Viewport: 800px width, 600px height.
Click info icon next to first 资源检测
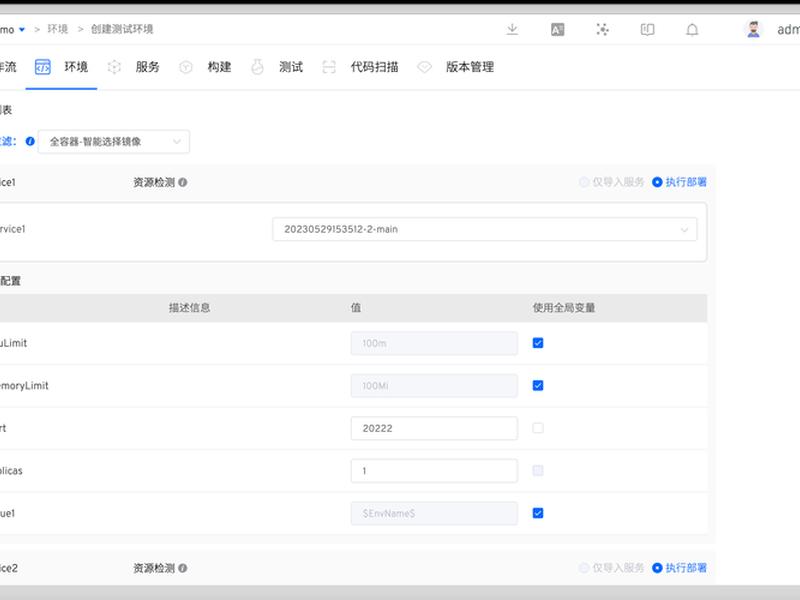coord(183,182)
